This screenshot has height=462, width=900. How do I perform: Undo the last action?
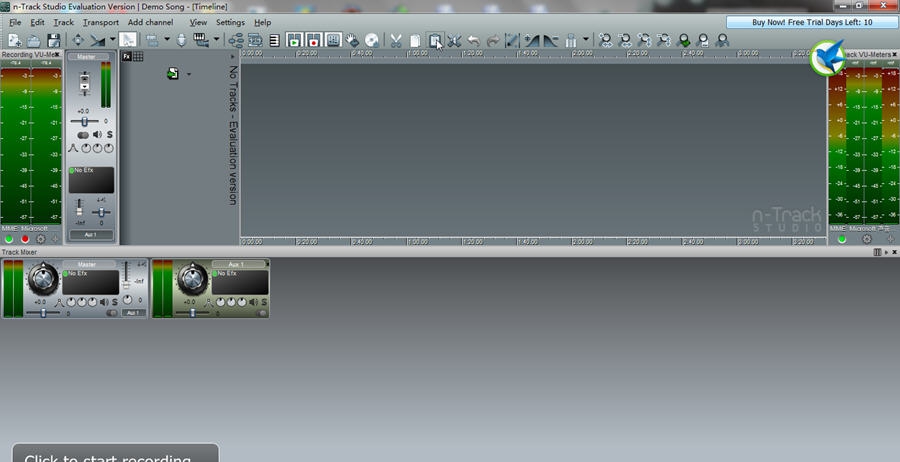point(474,40)
